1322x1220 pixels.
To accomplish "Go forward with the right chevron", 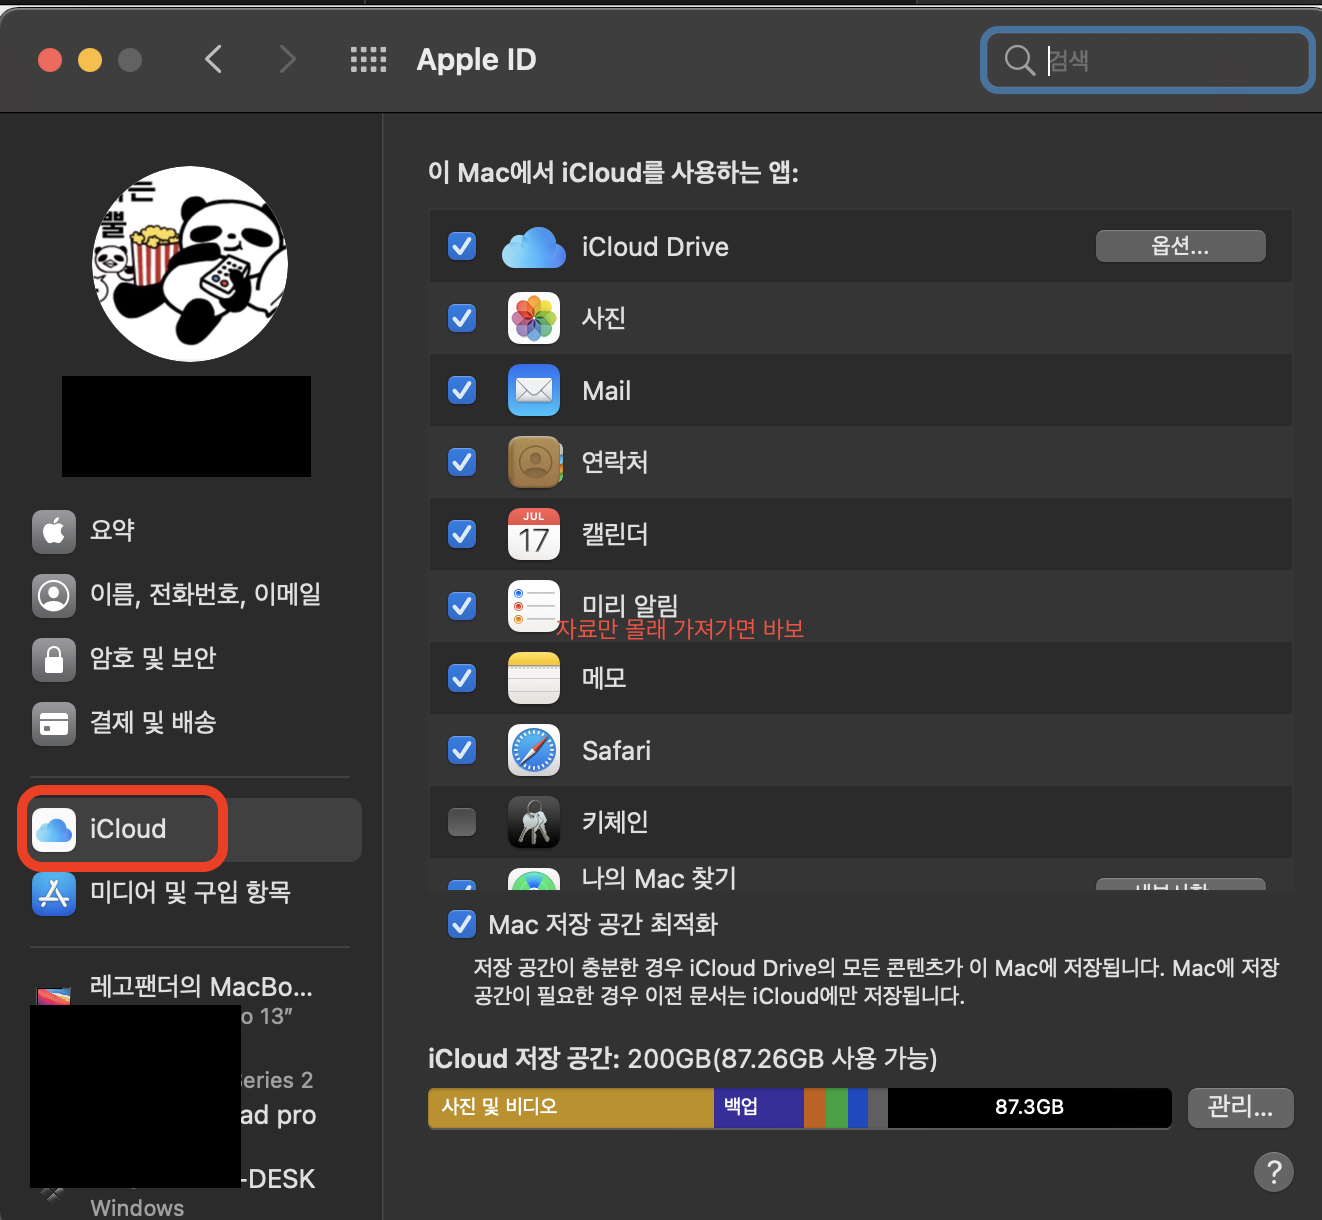I will point(288,59).
